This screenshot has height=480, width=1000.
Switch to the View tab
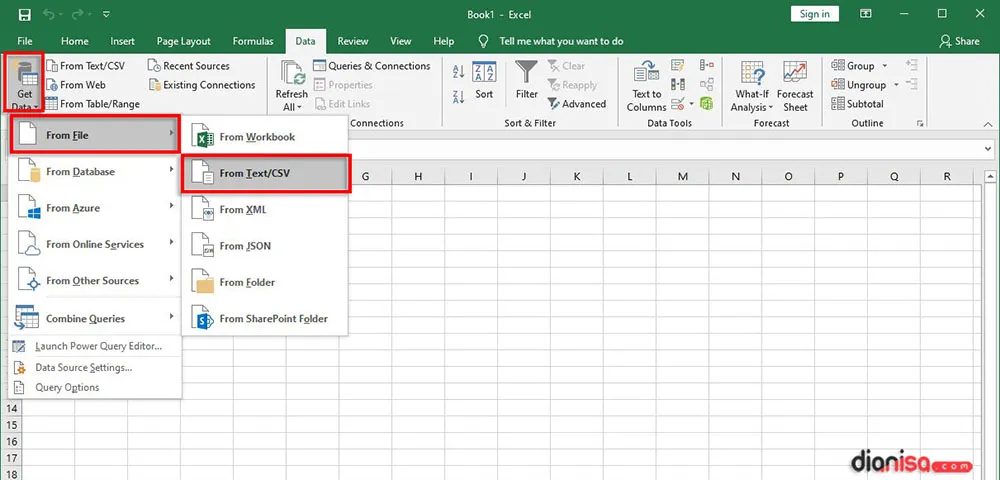401,41
